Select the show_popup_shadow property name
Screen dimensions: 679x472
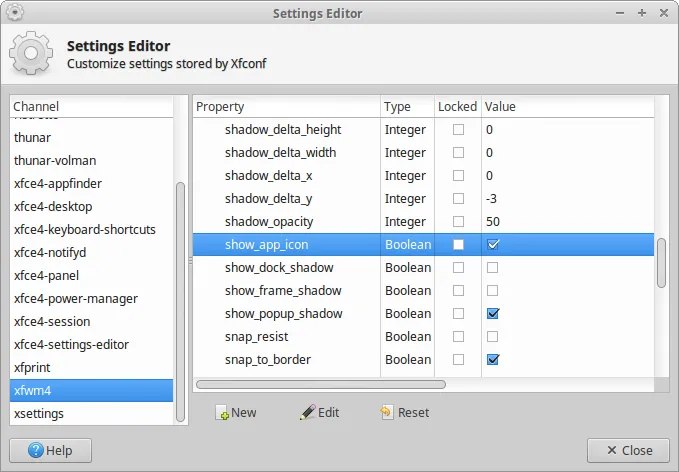click(284, 314)
